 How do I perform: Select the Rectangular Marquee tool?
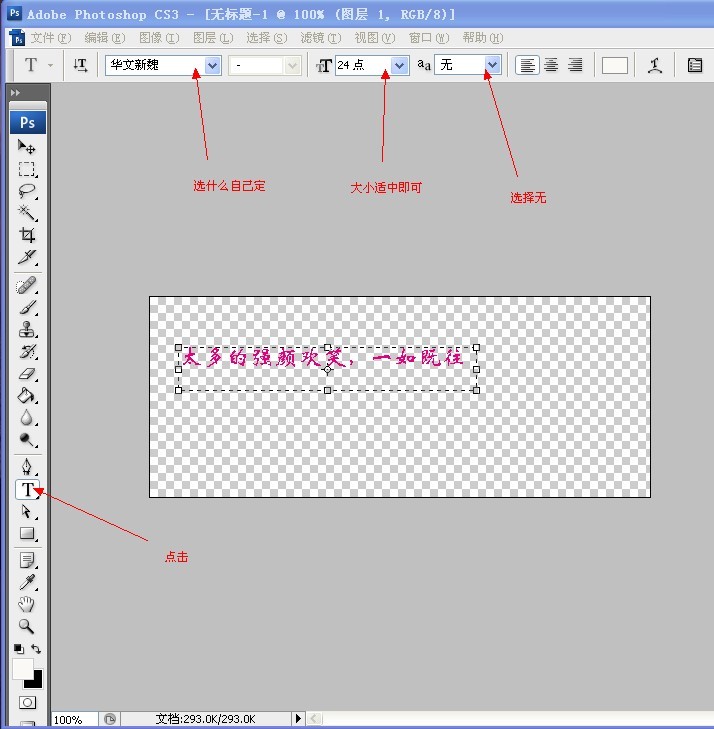26,169
